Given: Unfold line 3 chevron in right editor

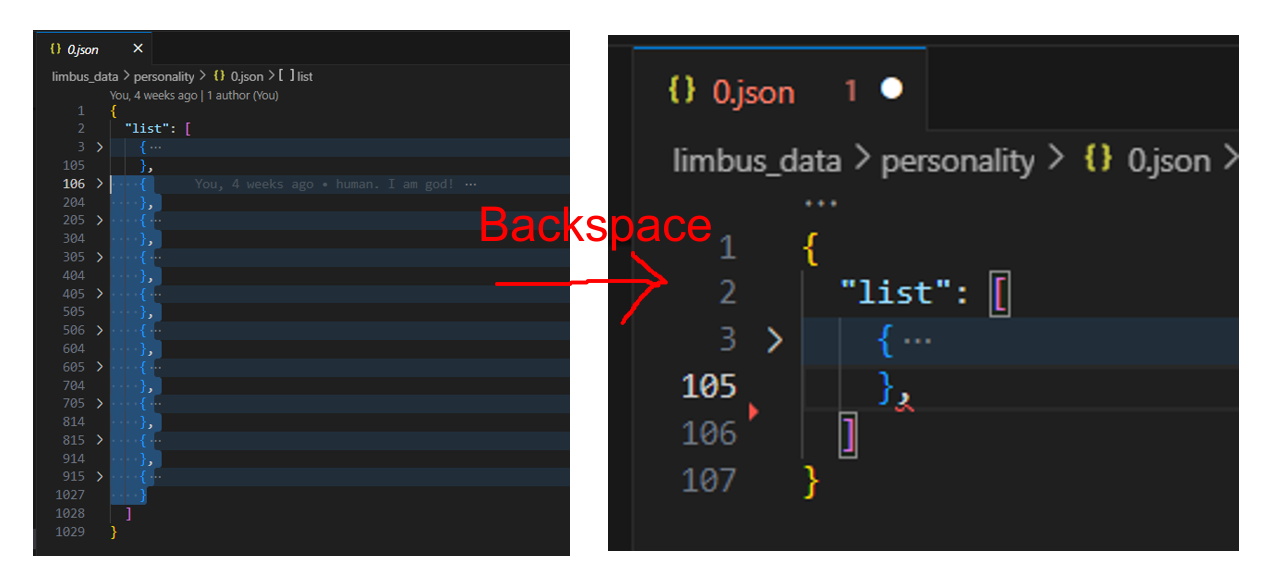Looking at the screenshot, I should pyautogui.click(x=775, y=341).
